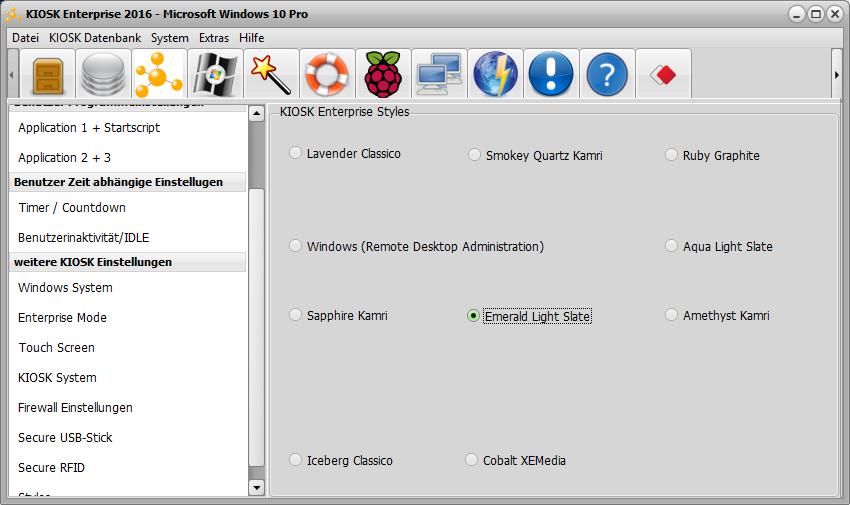
Task: Open the KIOSK Datenbank menu
Action: point(95,38)
